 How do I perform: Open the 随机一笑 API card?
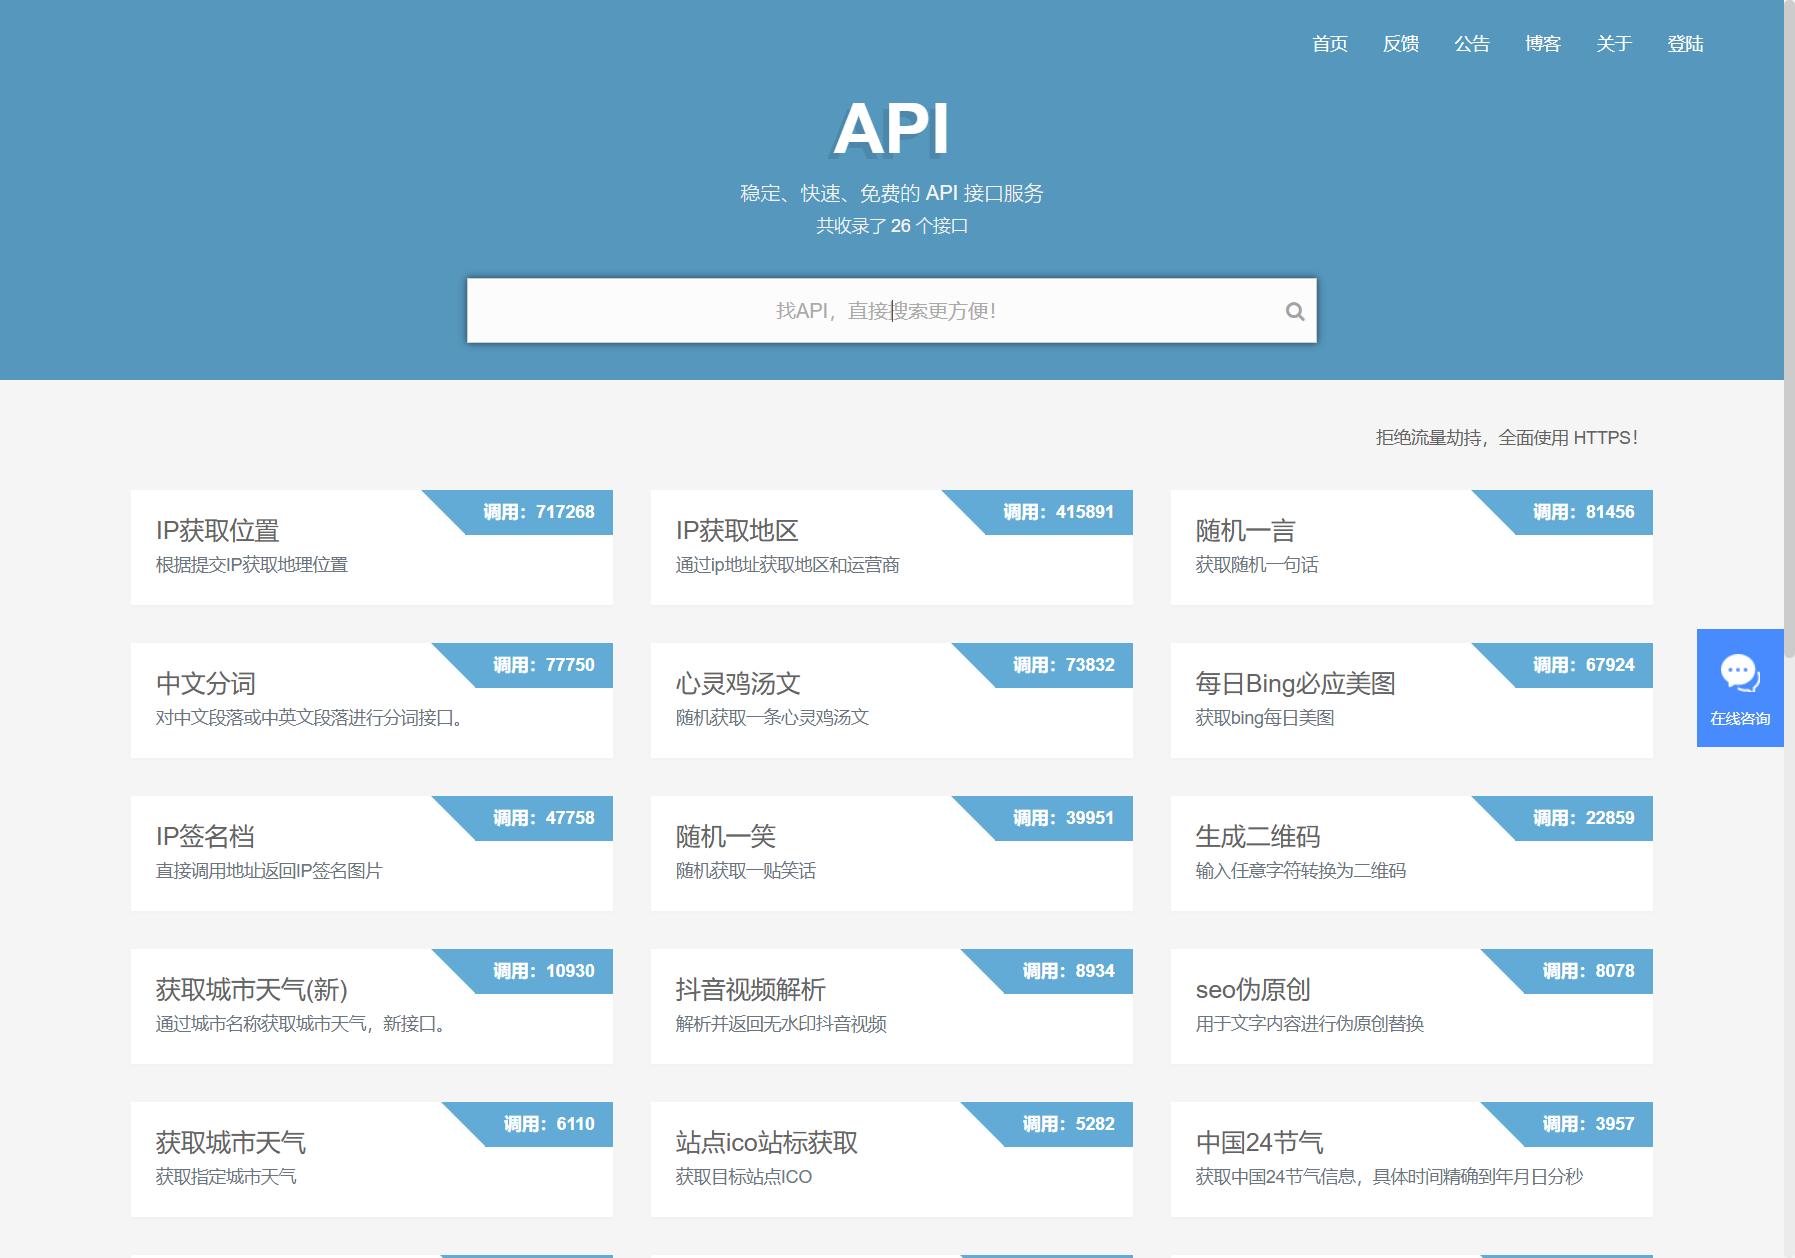892,853
